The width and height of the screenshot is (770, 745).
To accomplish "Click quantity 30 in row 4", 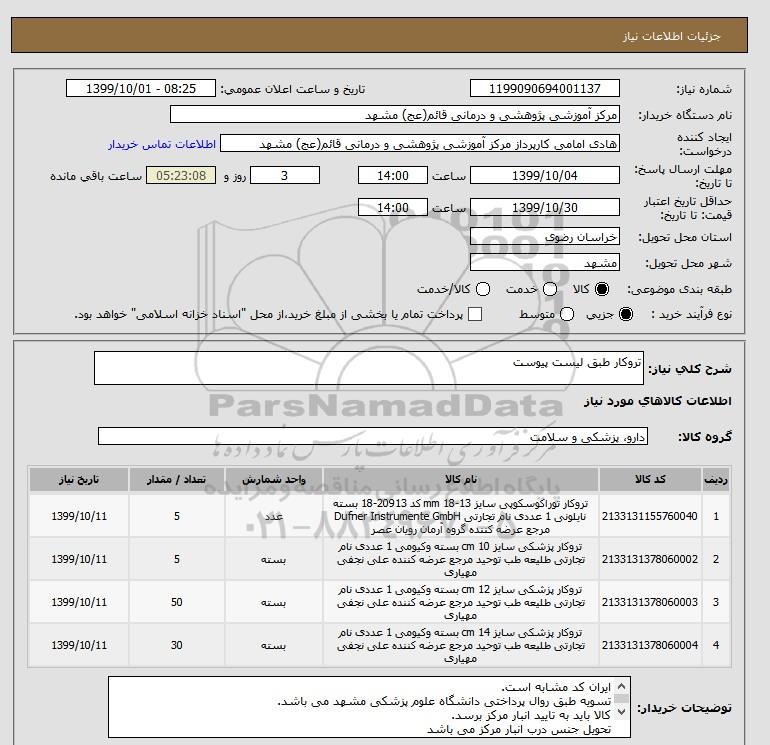I will tap(177, 645).
